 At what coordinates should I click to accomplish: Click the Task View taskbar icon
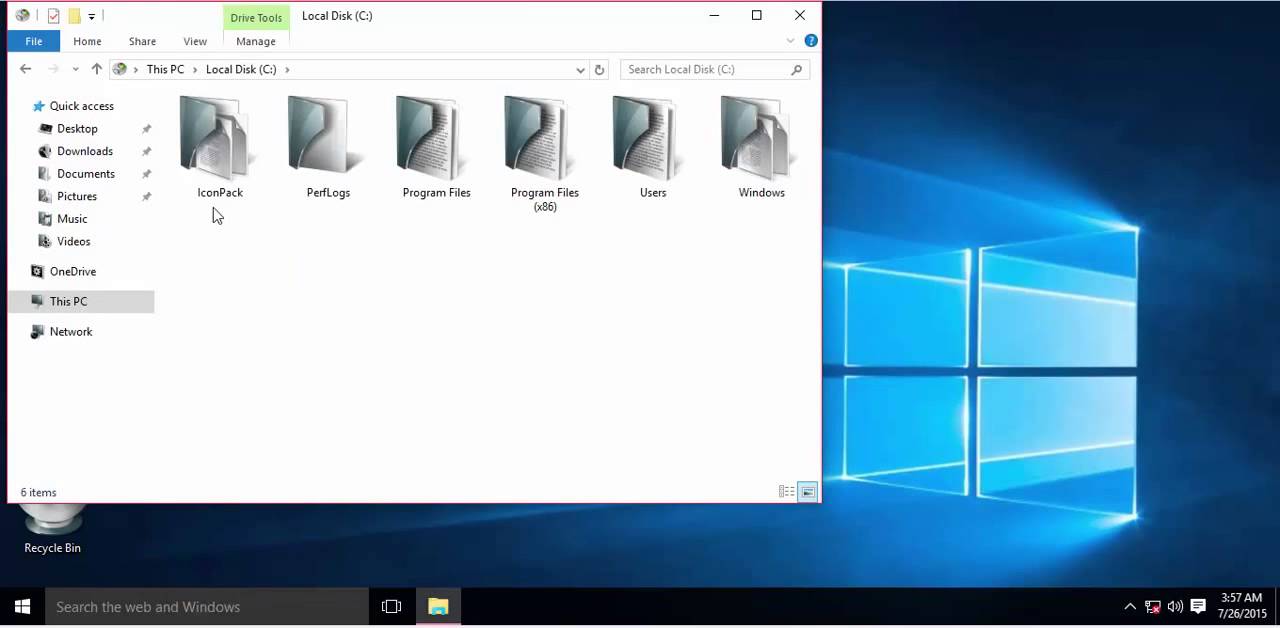(x=391, y=607)
